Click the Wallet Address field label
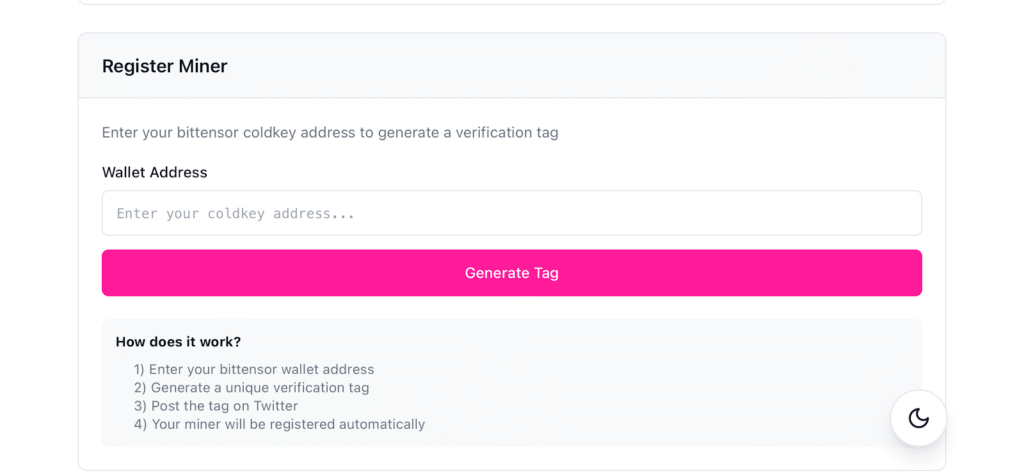1024x473 pixels. pos(154,172)
